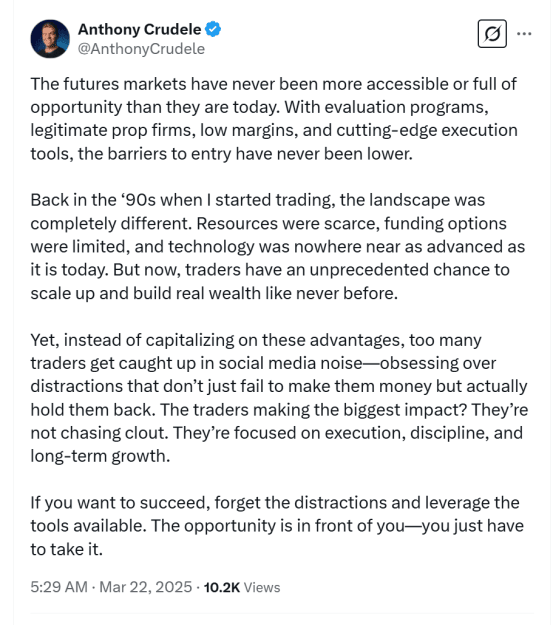553x625 pixels.
Task: Click the phrase "Resources were scarce"
Action: (288, 223)
